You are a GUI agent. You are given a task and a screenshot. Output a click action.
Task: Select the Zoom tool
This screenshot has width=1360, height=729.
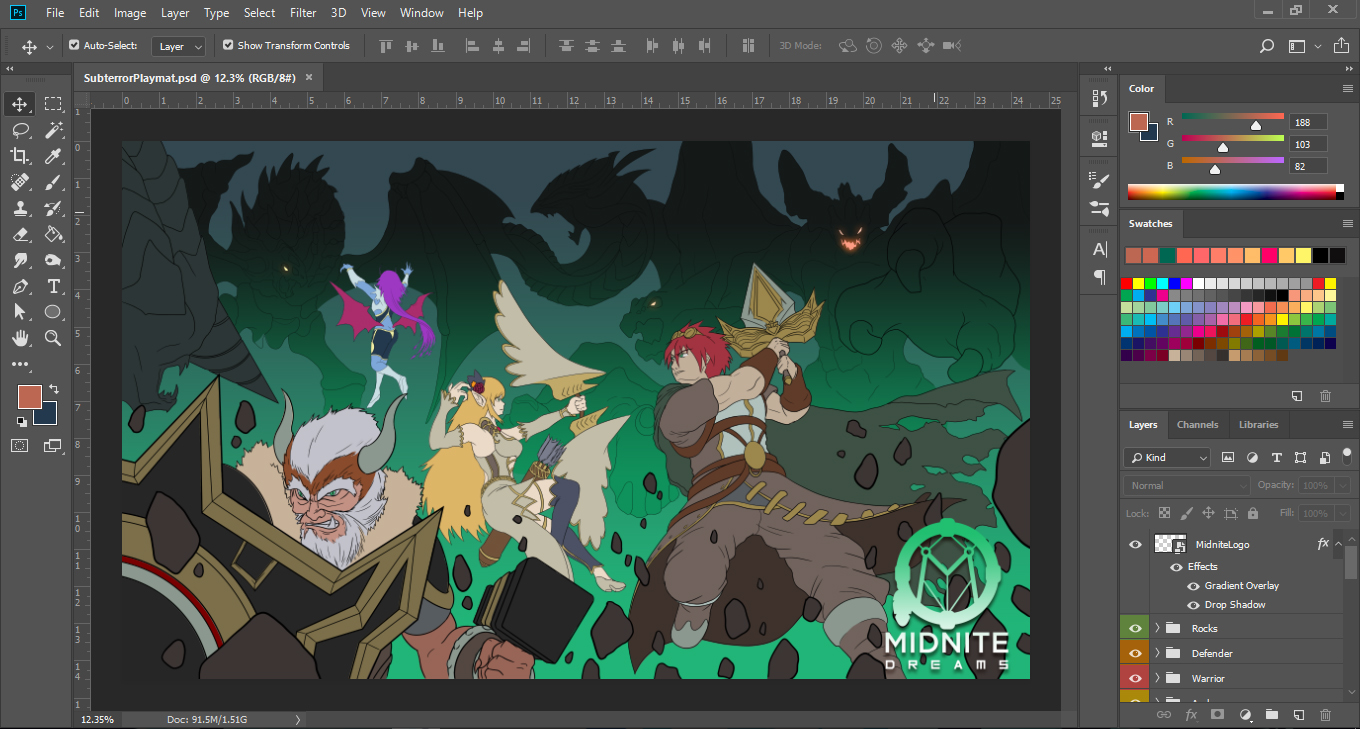pos(53,338)
